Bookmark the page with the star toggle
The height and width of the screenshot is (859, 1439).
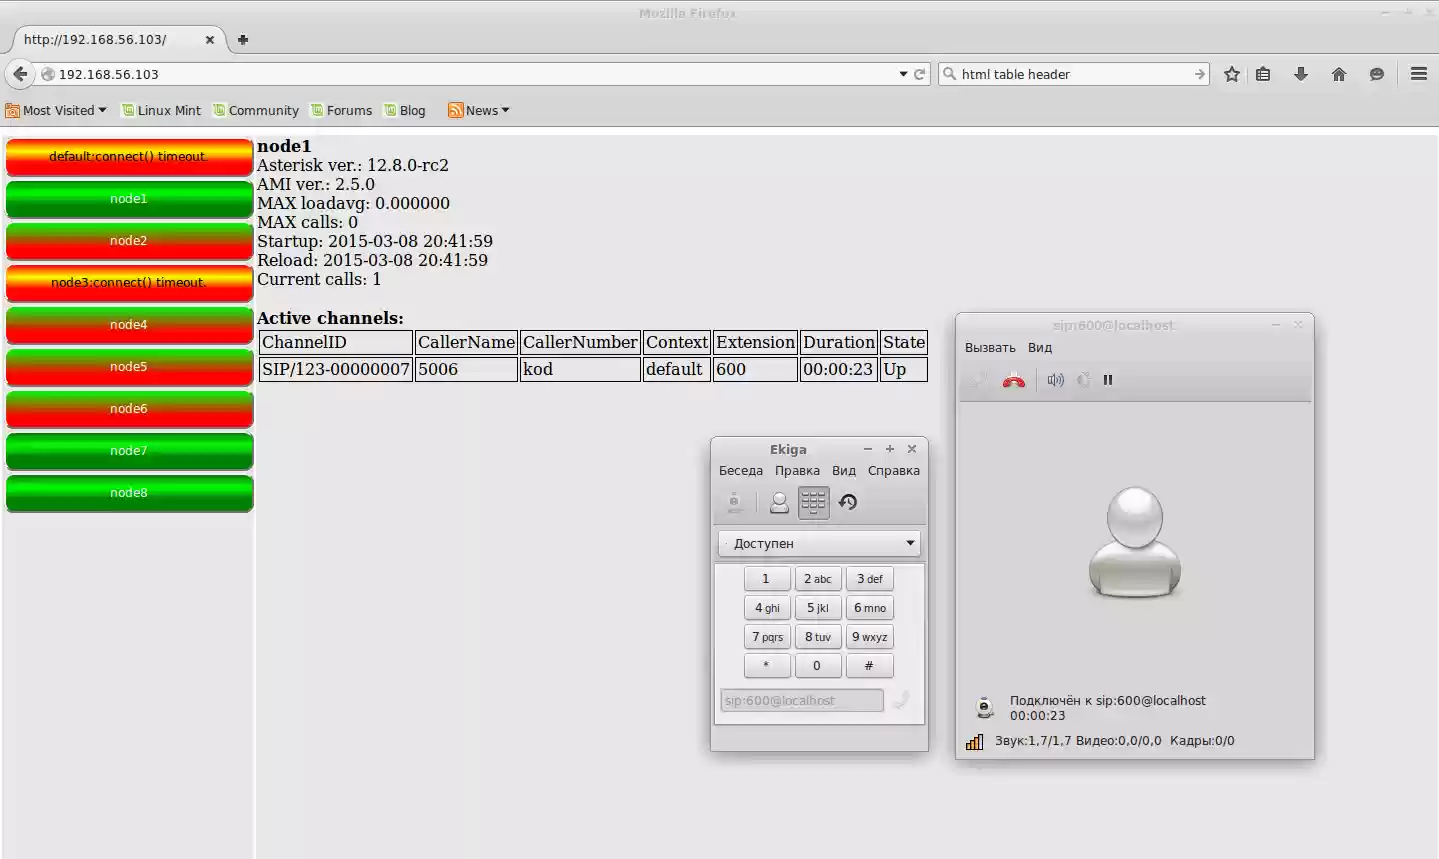point(1231,74)
